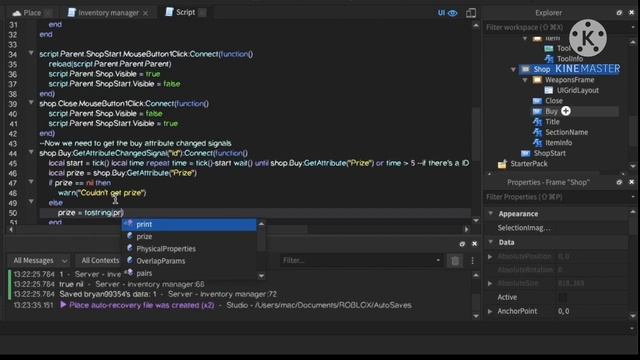Screen dimensions: 640x360
Task: Pick 'OverlapParams' autocomplete suggestion
Action: pyautogui.click(x=189, y=261)
